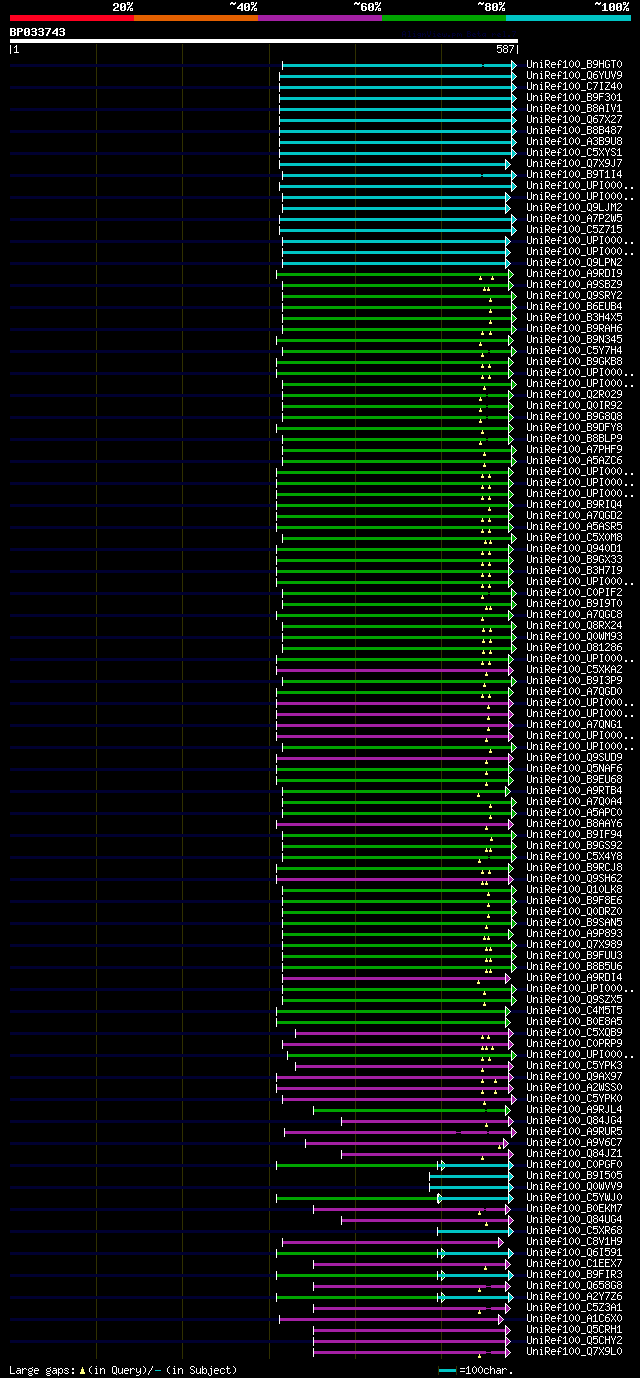
Task: Select the UniRef100_Q9SRY2 label
Action: [573, 295]
